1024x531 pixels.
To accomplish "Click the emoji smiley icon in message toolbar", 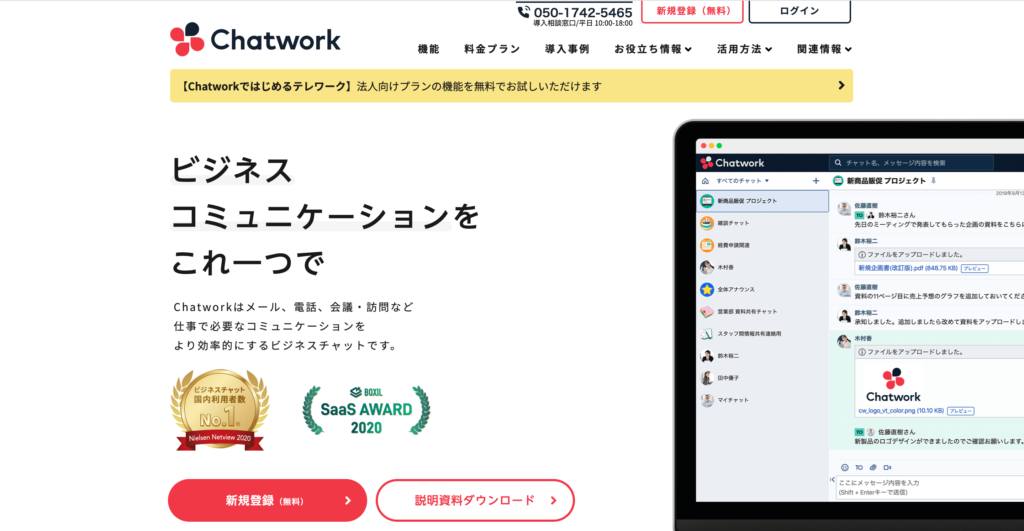I will 844,468.
